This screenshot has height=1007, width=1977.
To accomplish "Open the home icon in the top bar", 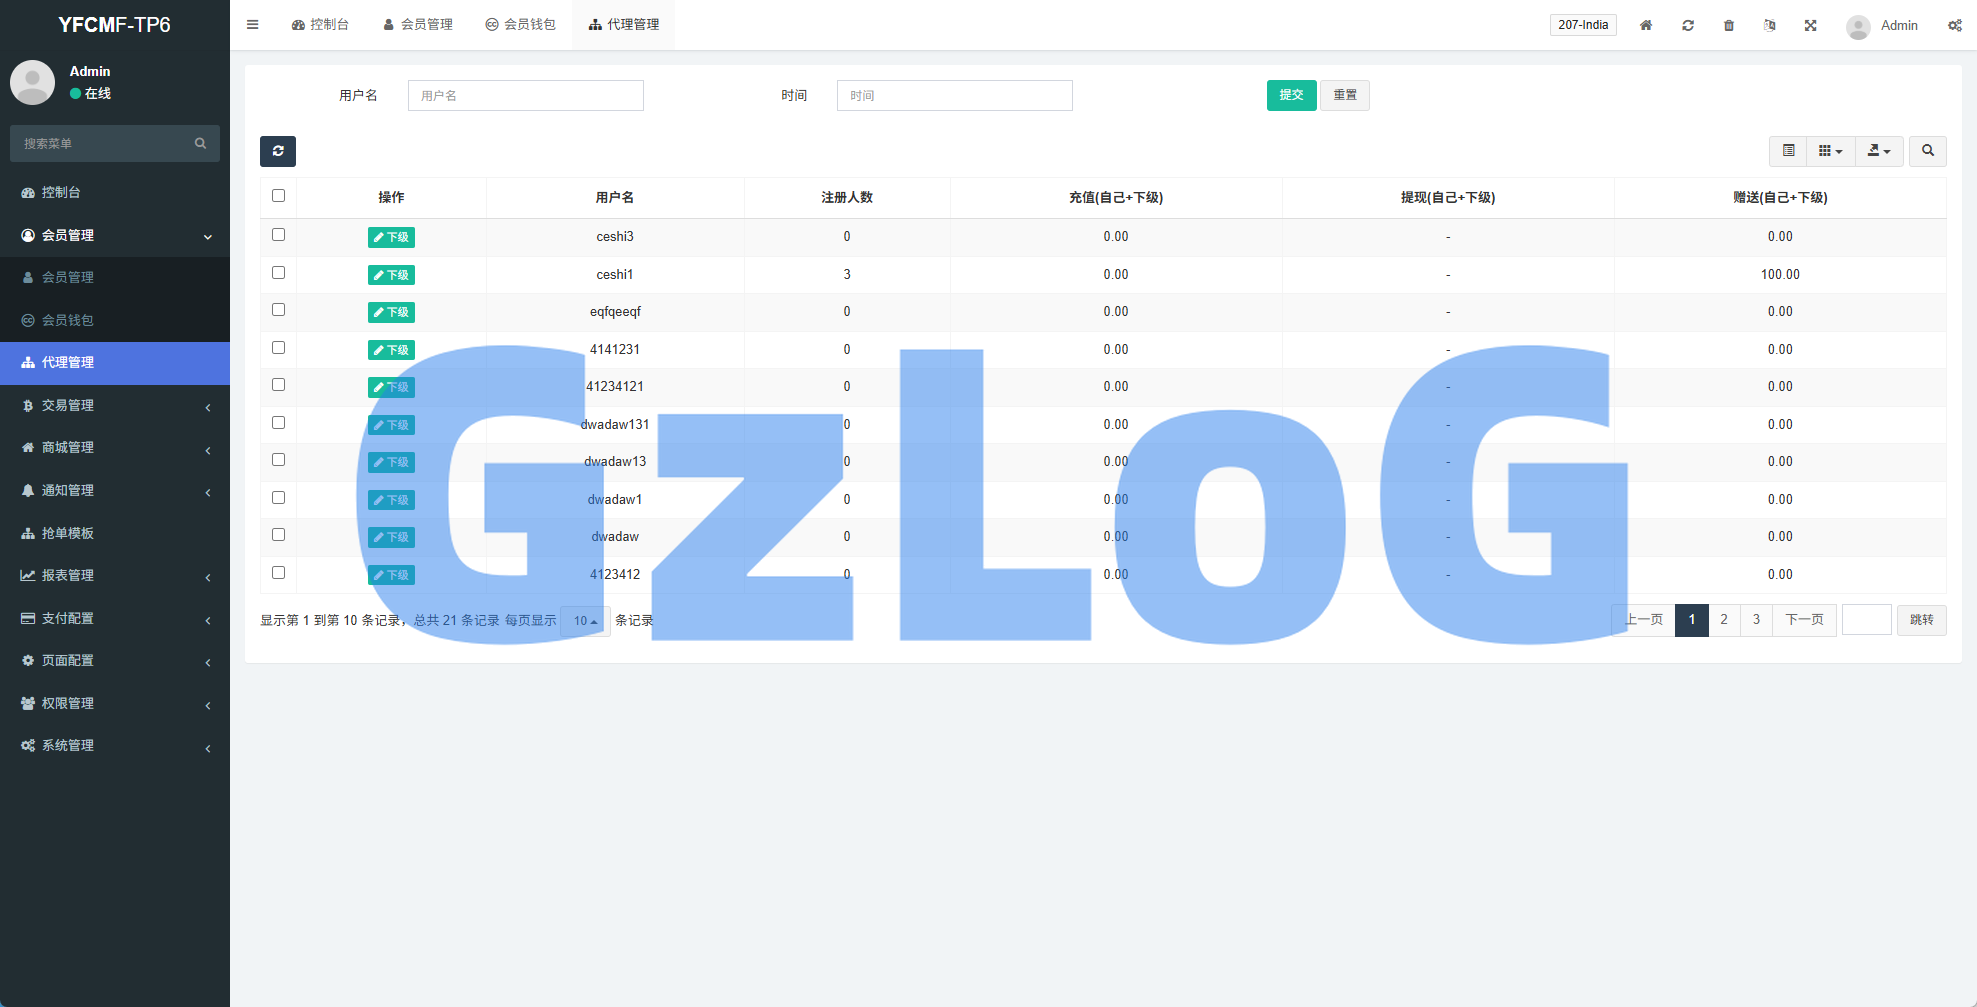I will point(1646,25).
